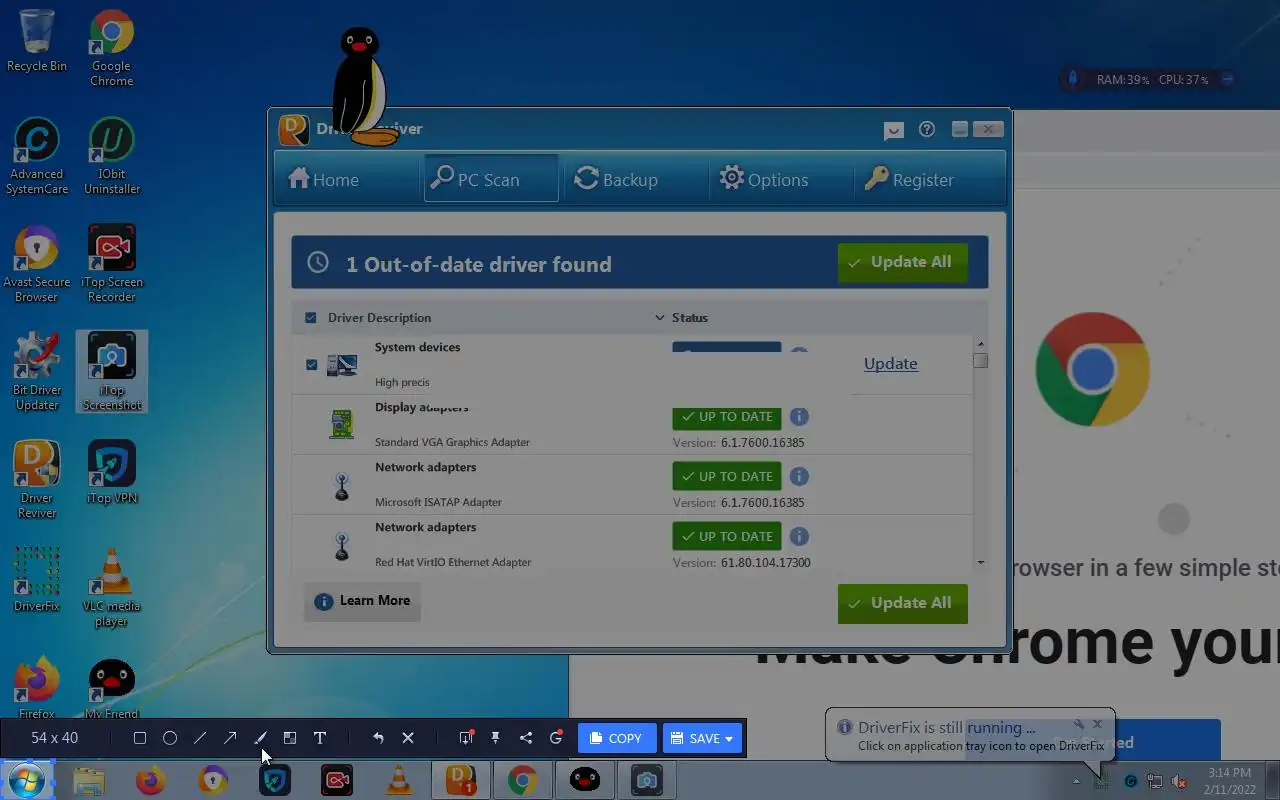This screenshot has height=800, width=1280.
Task: Show info for Red Hat VirtIO Ethernet Adapter
Action: pyautogui.click(x=799, y=536)
